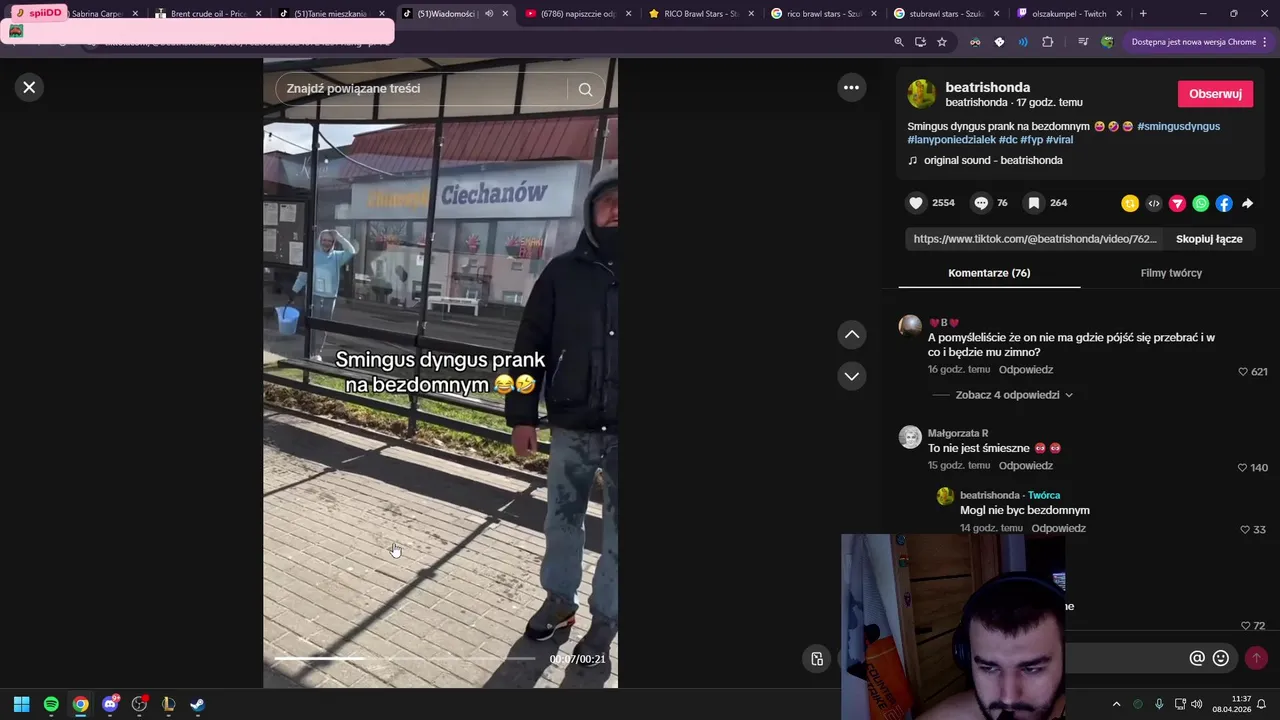Show hidden tray icons chevron
This screenshot has height=720, width=1280.
pyautogui.click(x=1116, y=704)
